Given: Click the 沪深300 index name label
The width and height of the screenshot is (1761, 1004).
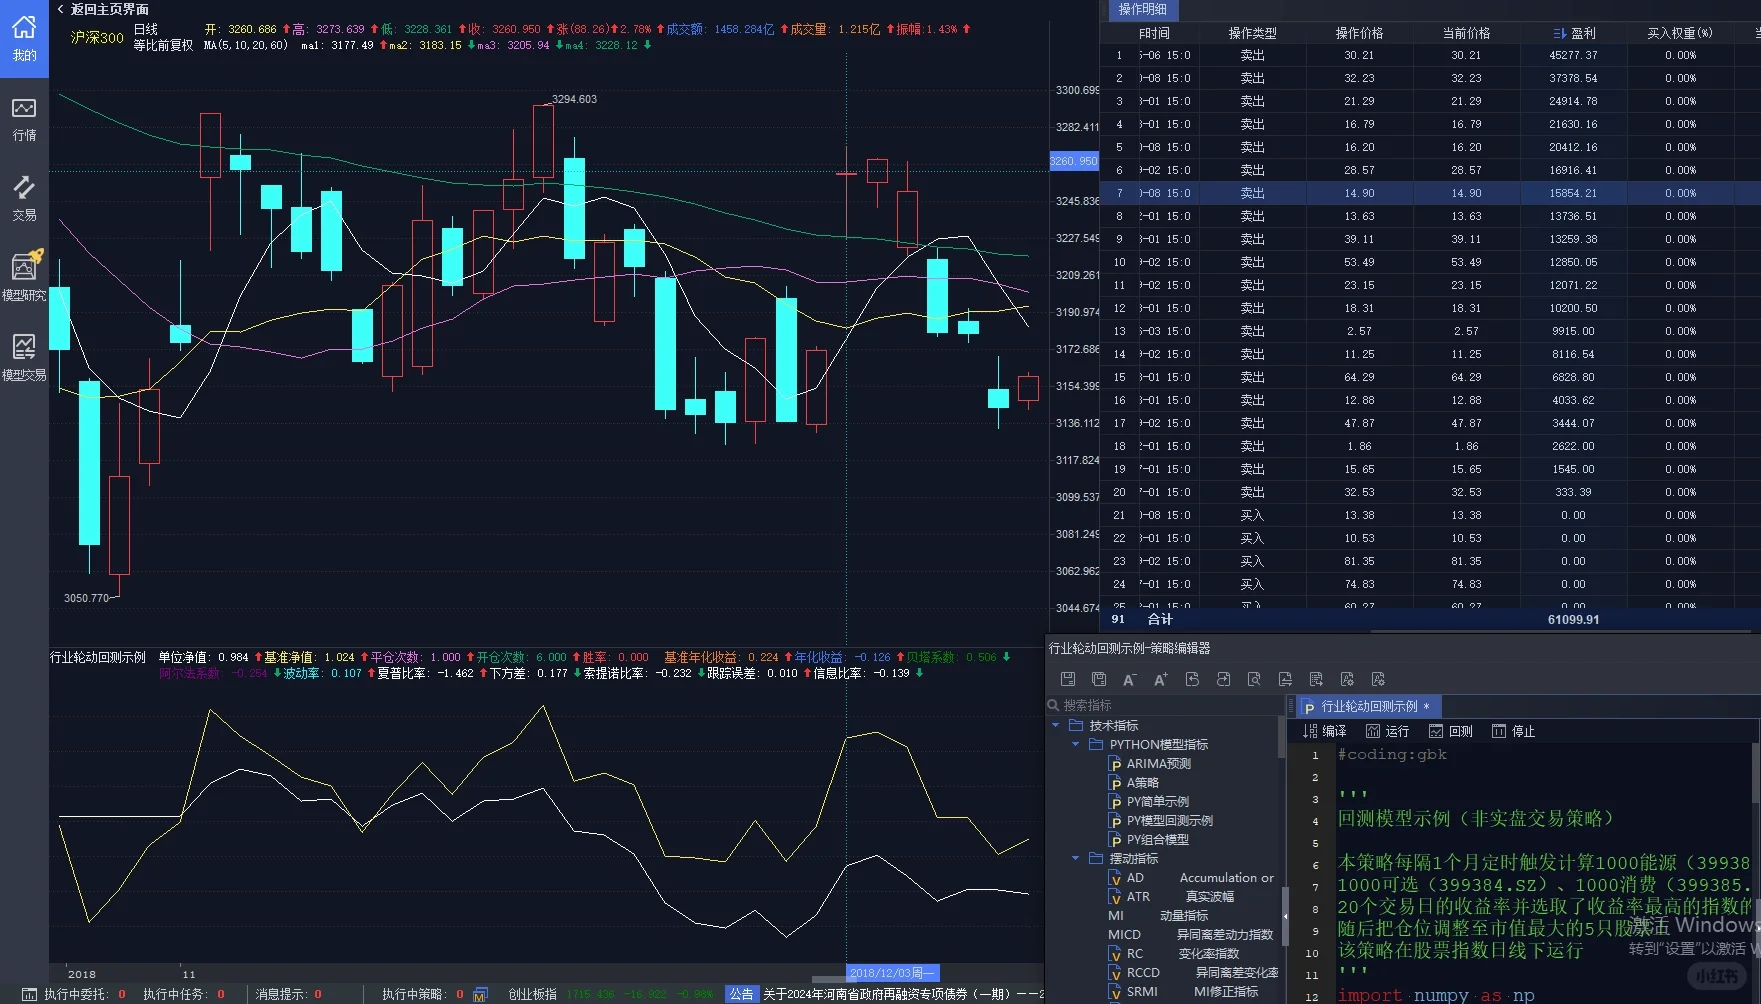Looking at the screenshot, I should click(97, 37).
